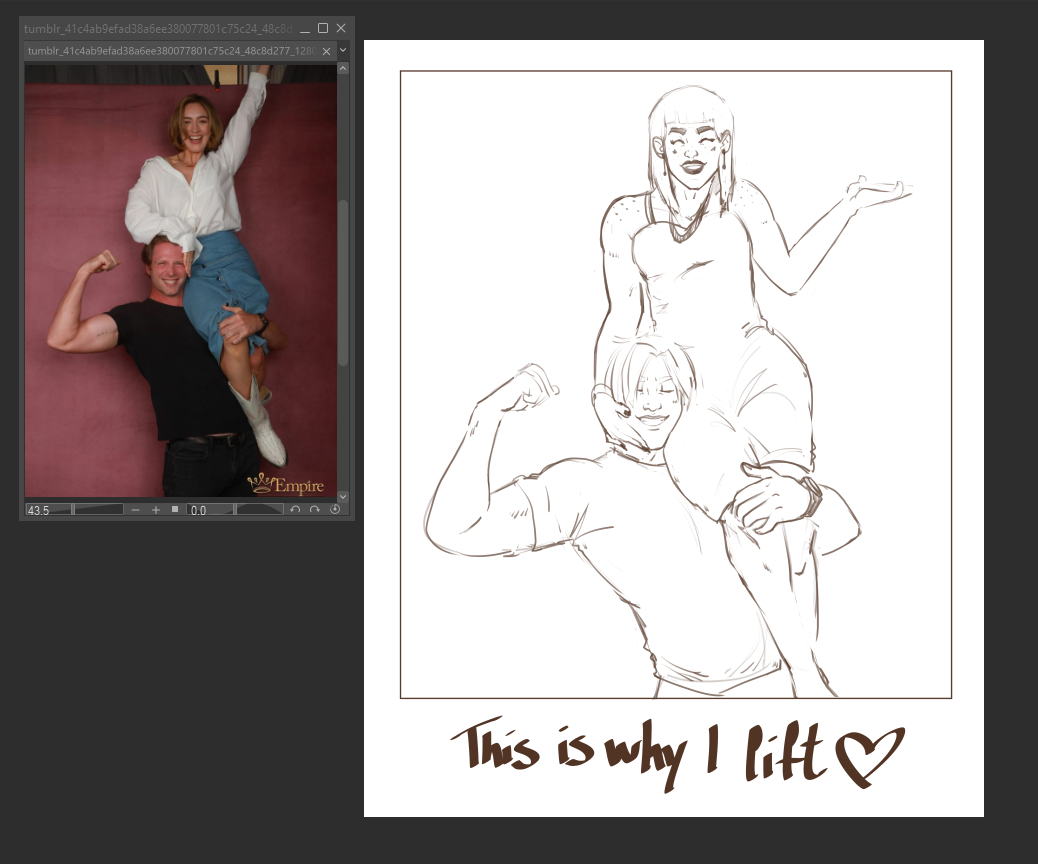This screenshot has width=1038, height=864.
Task: Click the 43.5 zoom value field
Action: pos(47,510)
